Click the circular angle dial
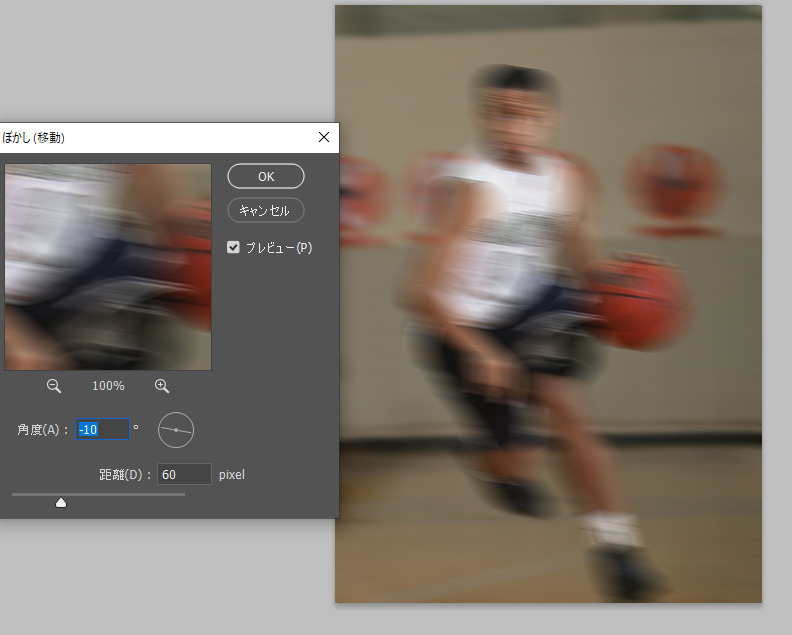792x635 pixels. (x=176, y=429)
